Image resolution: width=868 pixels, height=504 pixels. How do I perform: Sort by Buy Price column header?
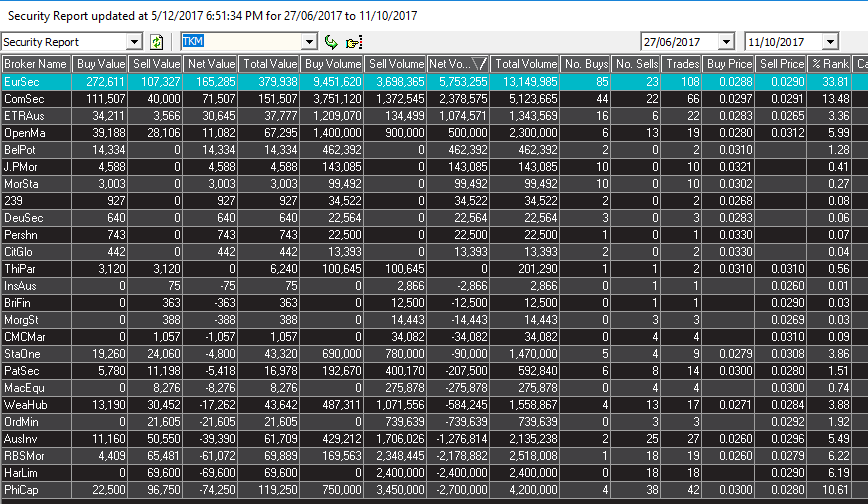(x=728, y=64)
